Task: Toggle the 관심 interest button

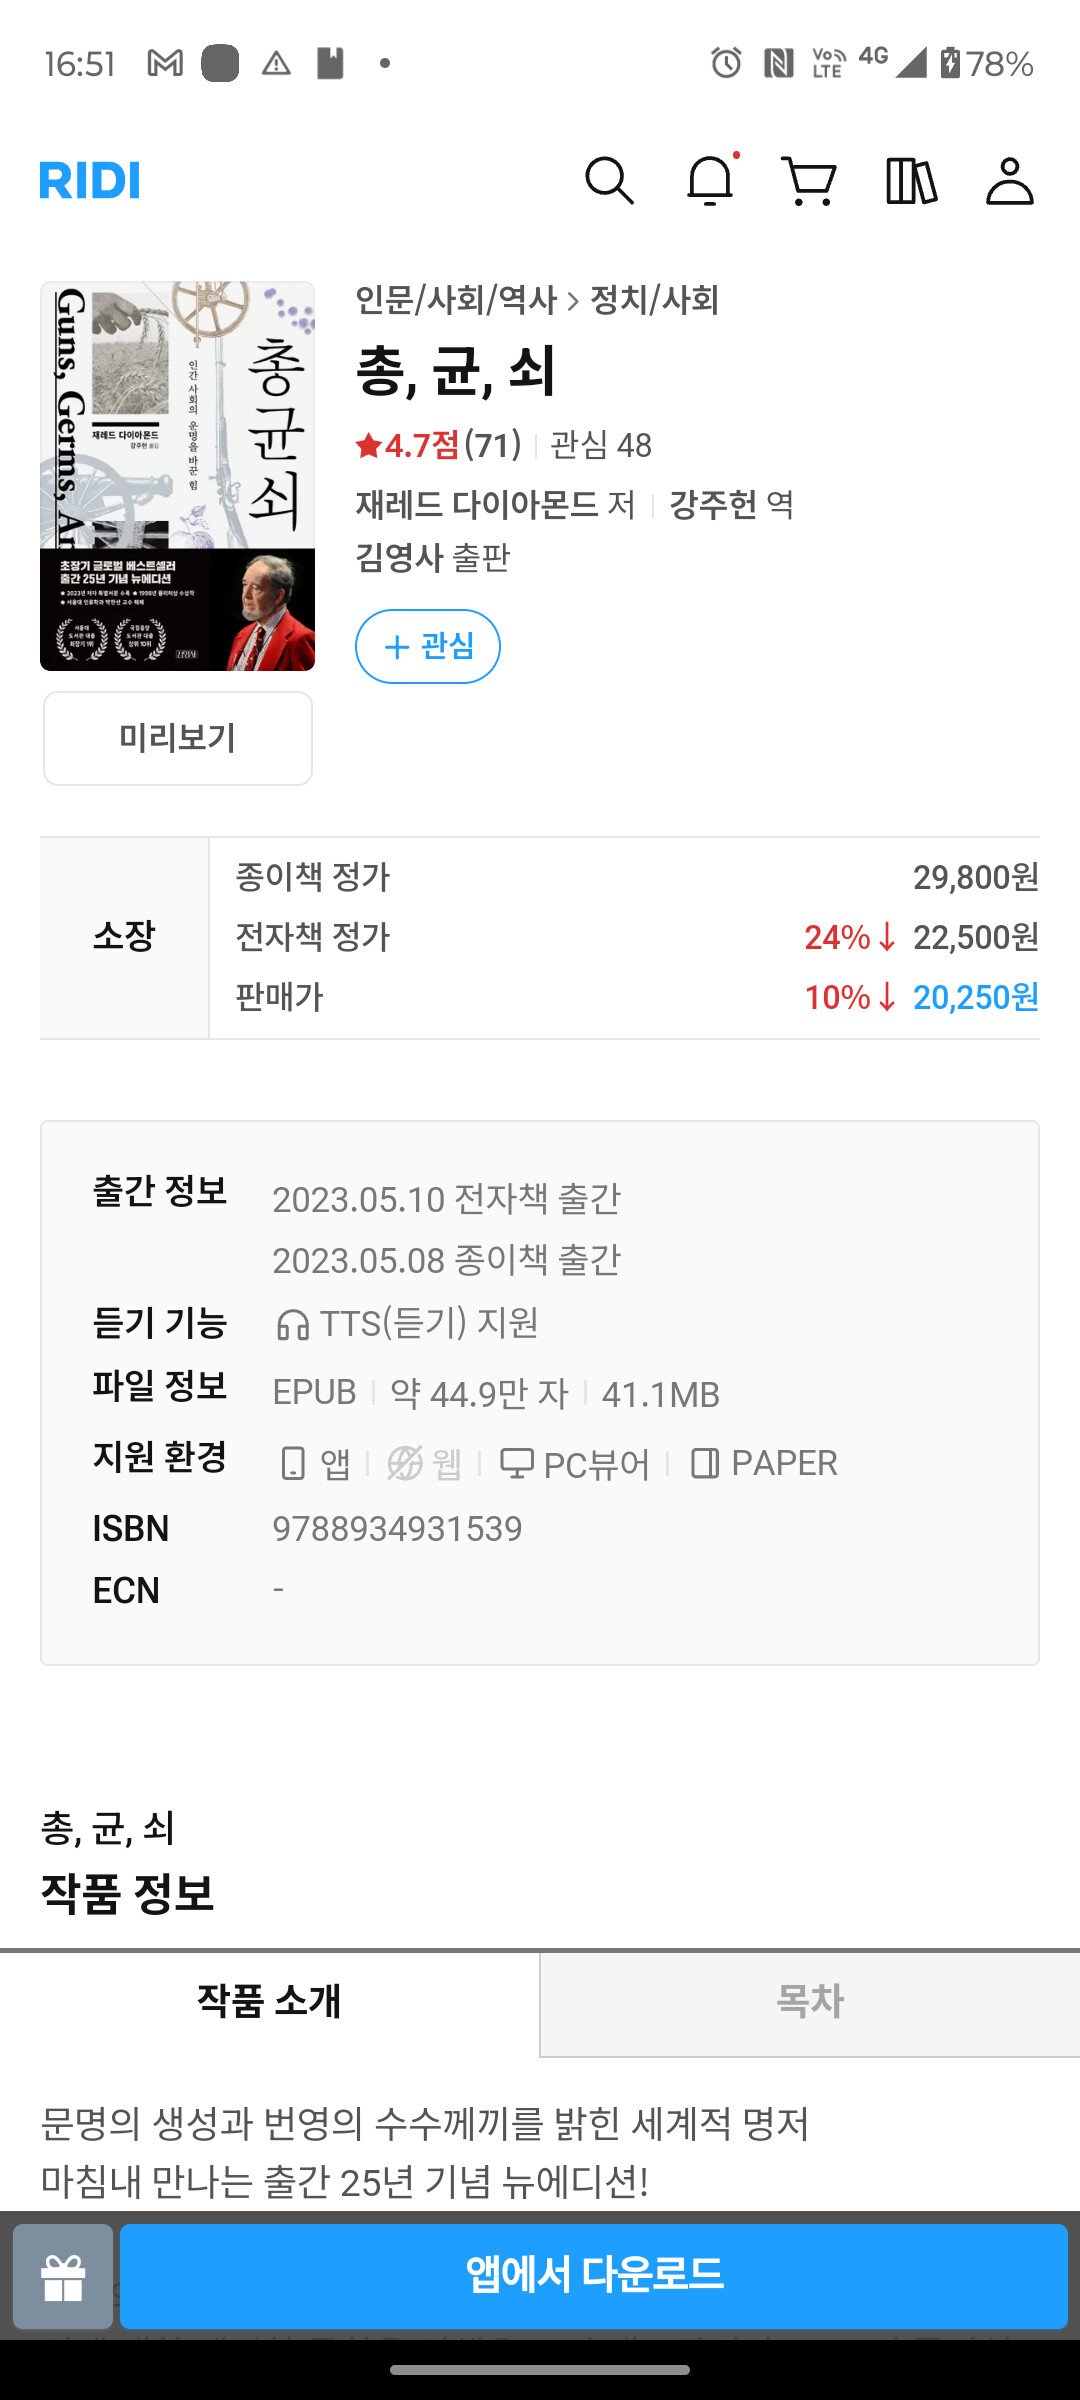Action: pos(428,646)
